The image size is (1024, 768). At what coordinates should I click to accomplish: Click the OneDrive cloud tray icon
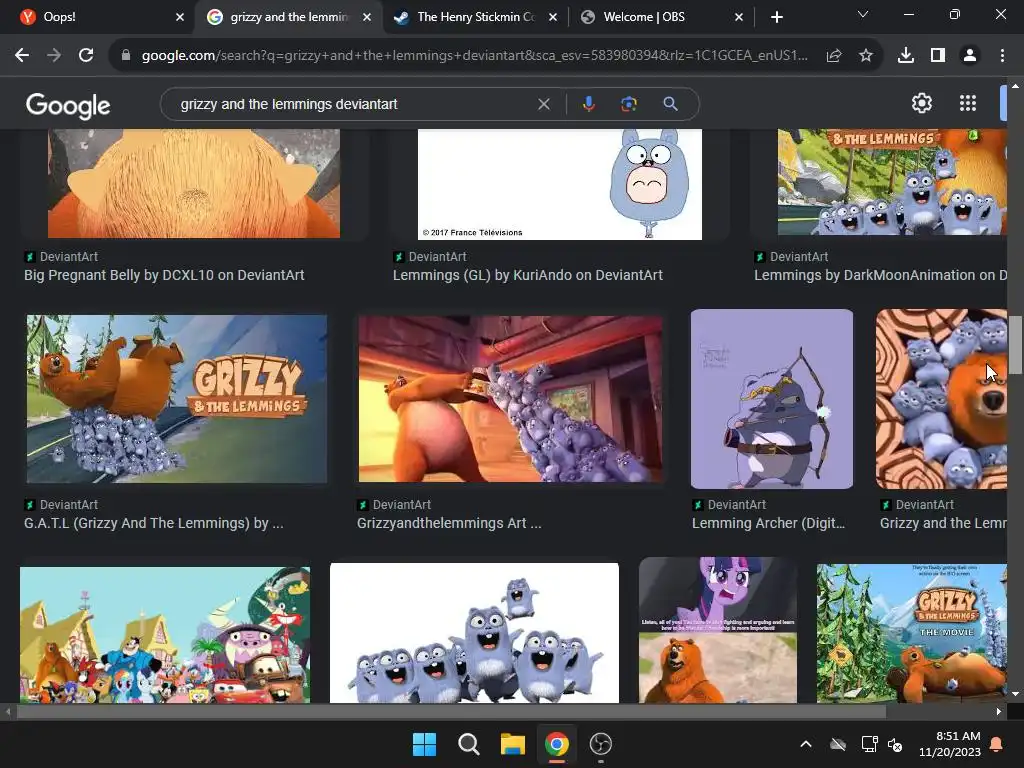(x=838, y=744)
